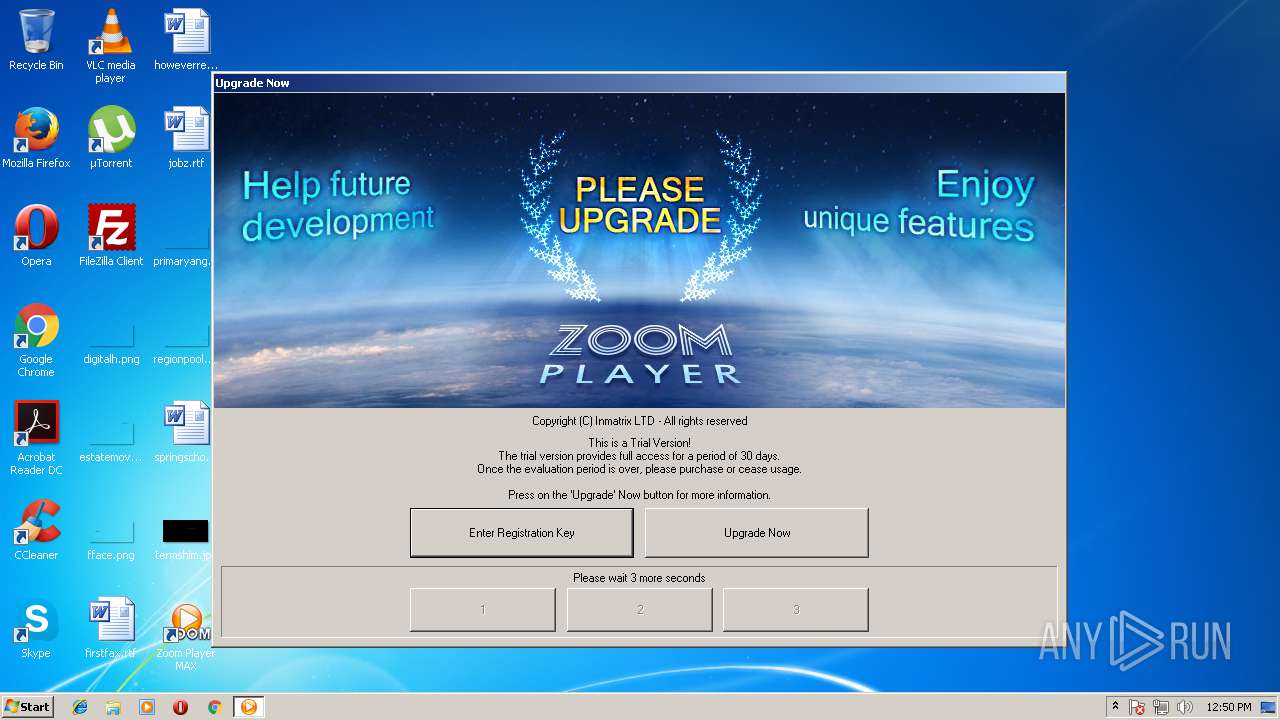Screen dimensions: 1280x720
Task: Launch CCleaner desktop shortcut
Action: click(36, 530)
